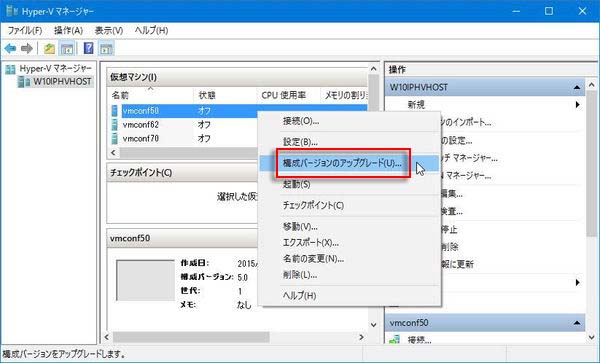Click the Forward arrow toolbar icon

26,49
